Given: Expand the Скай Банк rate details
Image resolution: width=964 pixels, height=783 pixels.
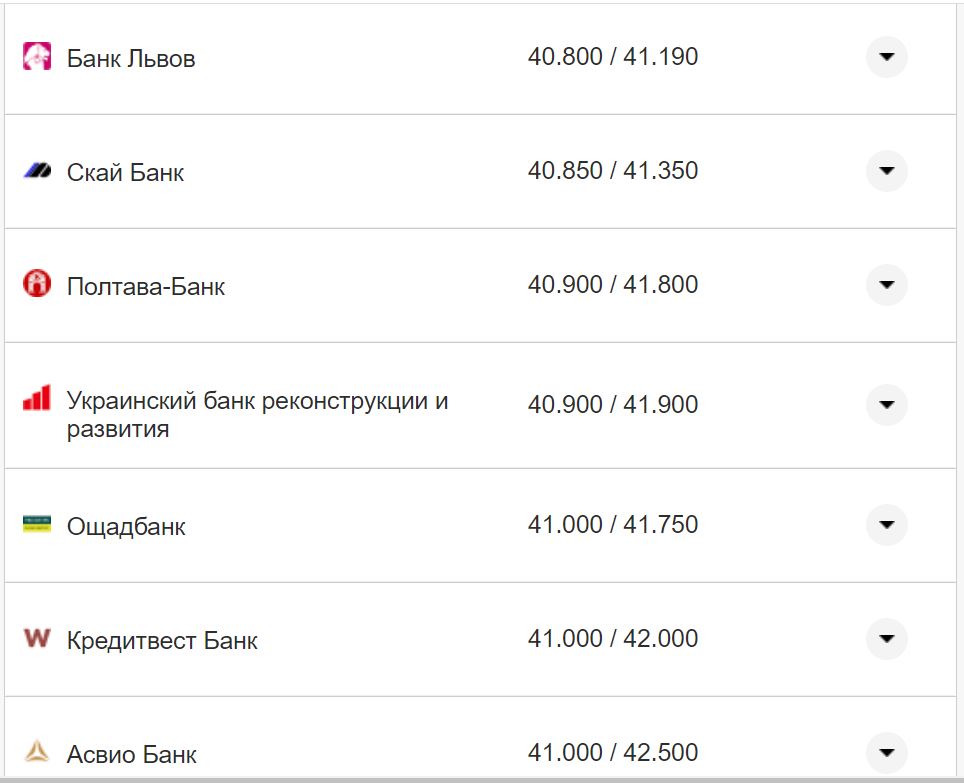Looking at the screenshot, I should pos(886,171).
